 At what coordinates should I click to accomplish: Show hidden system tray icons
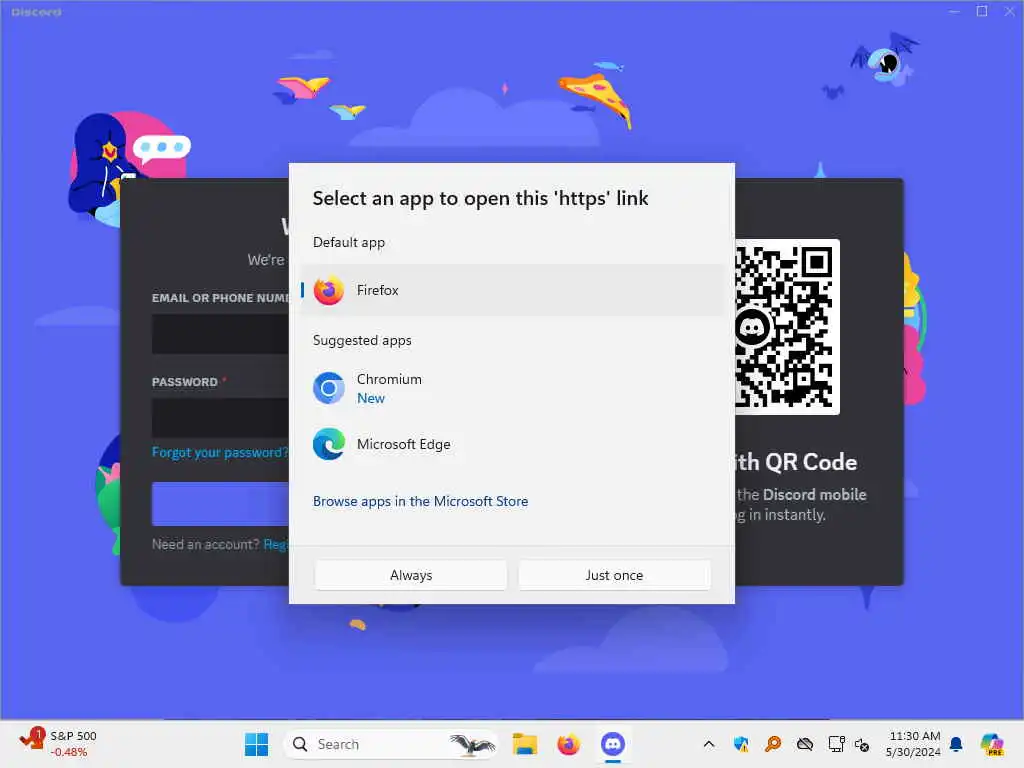point(709,744)
